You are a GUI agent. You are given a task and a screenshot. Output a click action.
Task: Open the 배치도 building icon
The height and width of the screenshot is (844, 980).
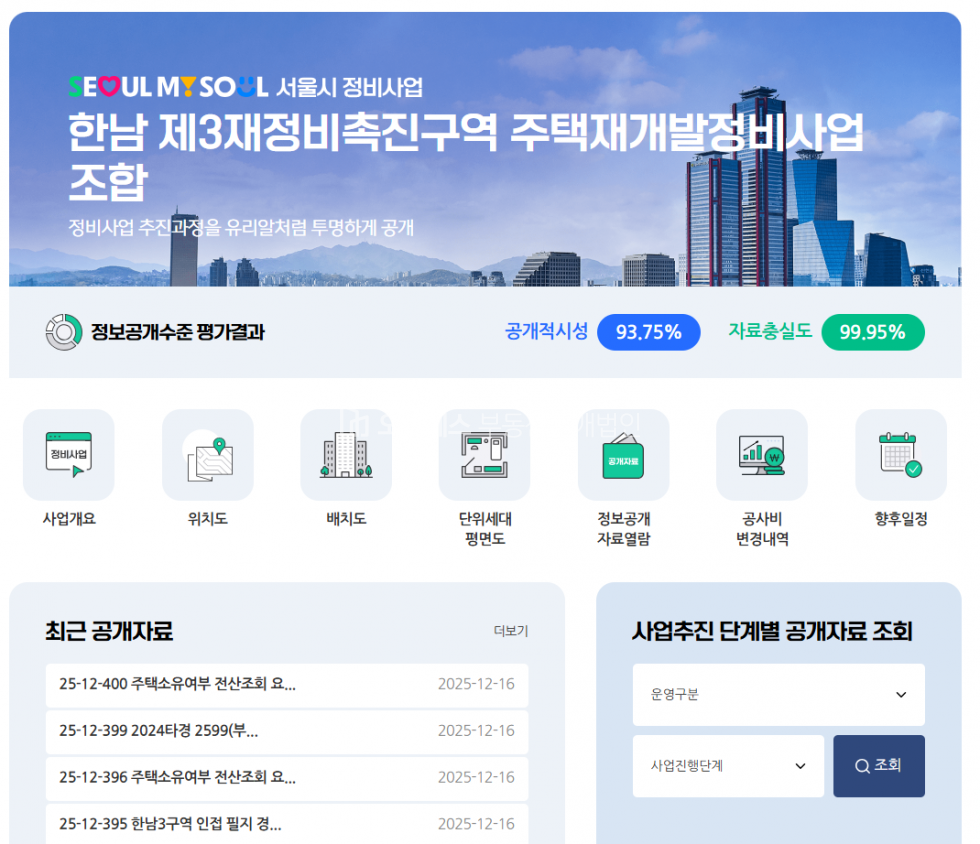(x=346, y=455)
